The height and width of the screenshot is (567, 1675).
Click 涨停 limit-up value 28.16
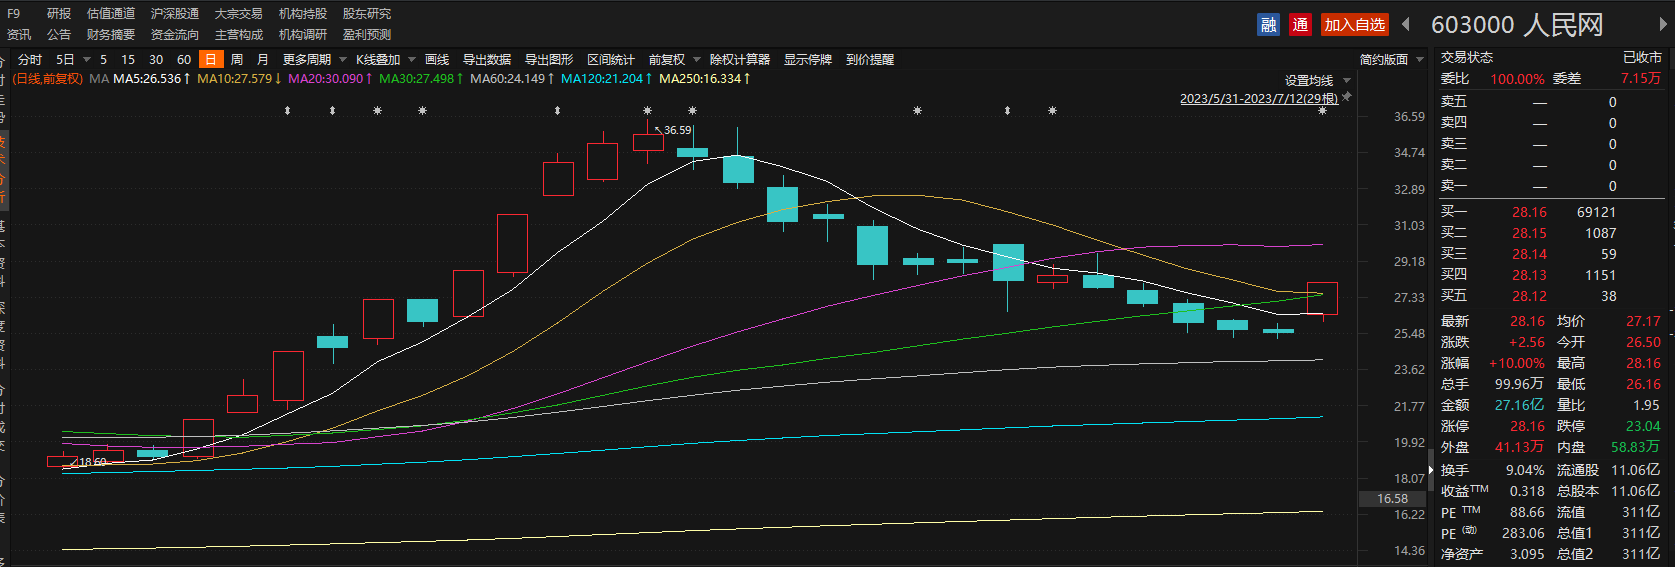click(x=1527, y=426)
